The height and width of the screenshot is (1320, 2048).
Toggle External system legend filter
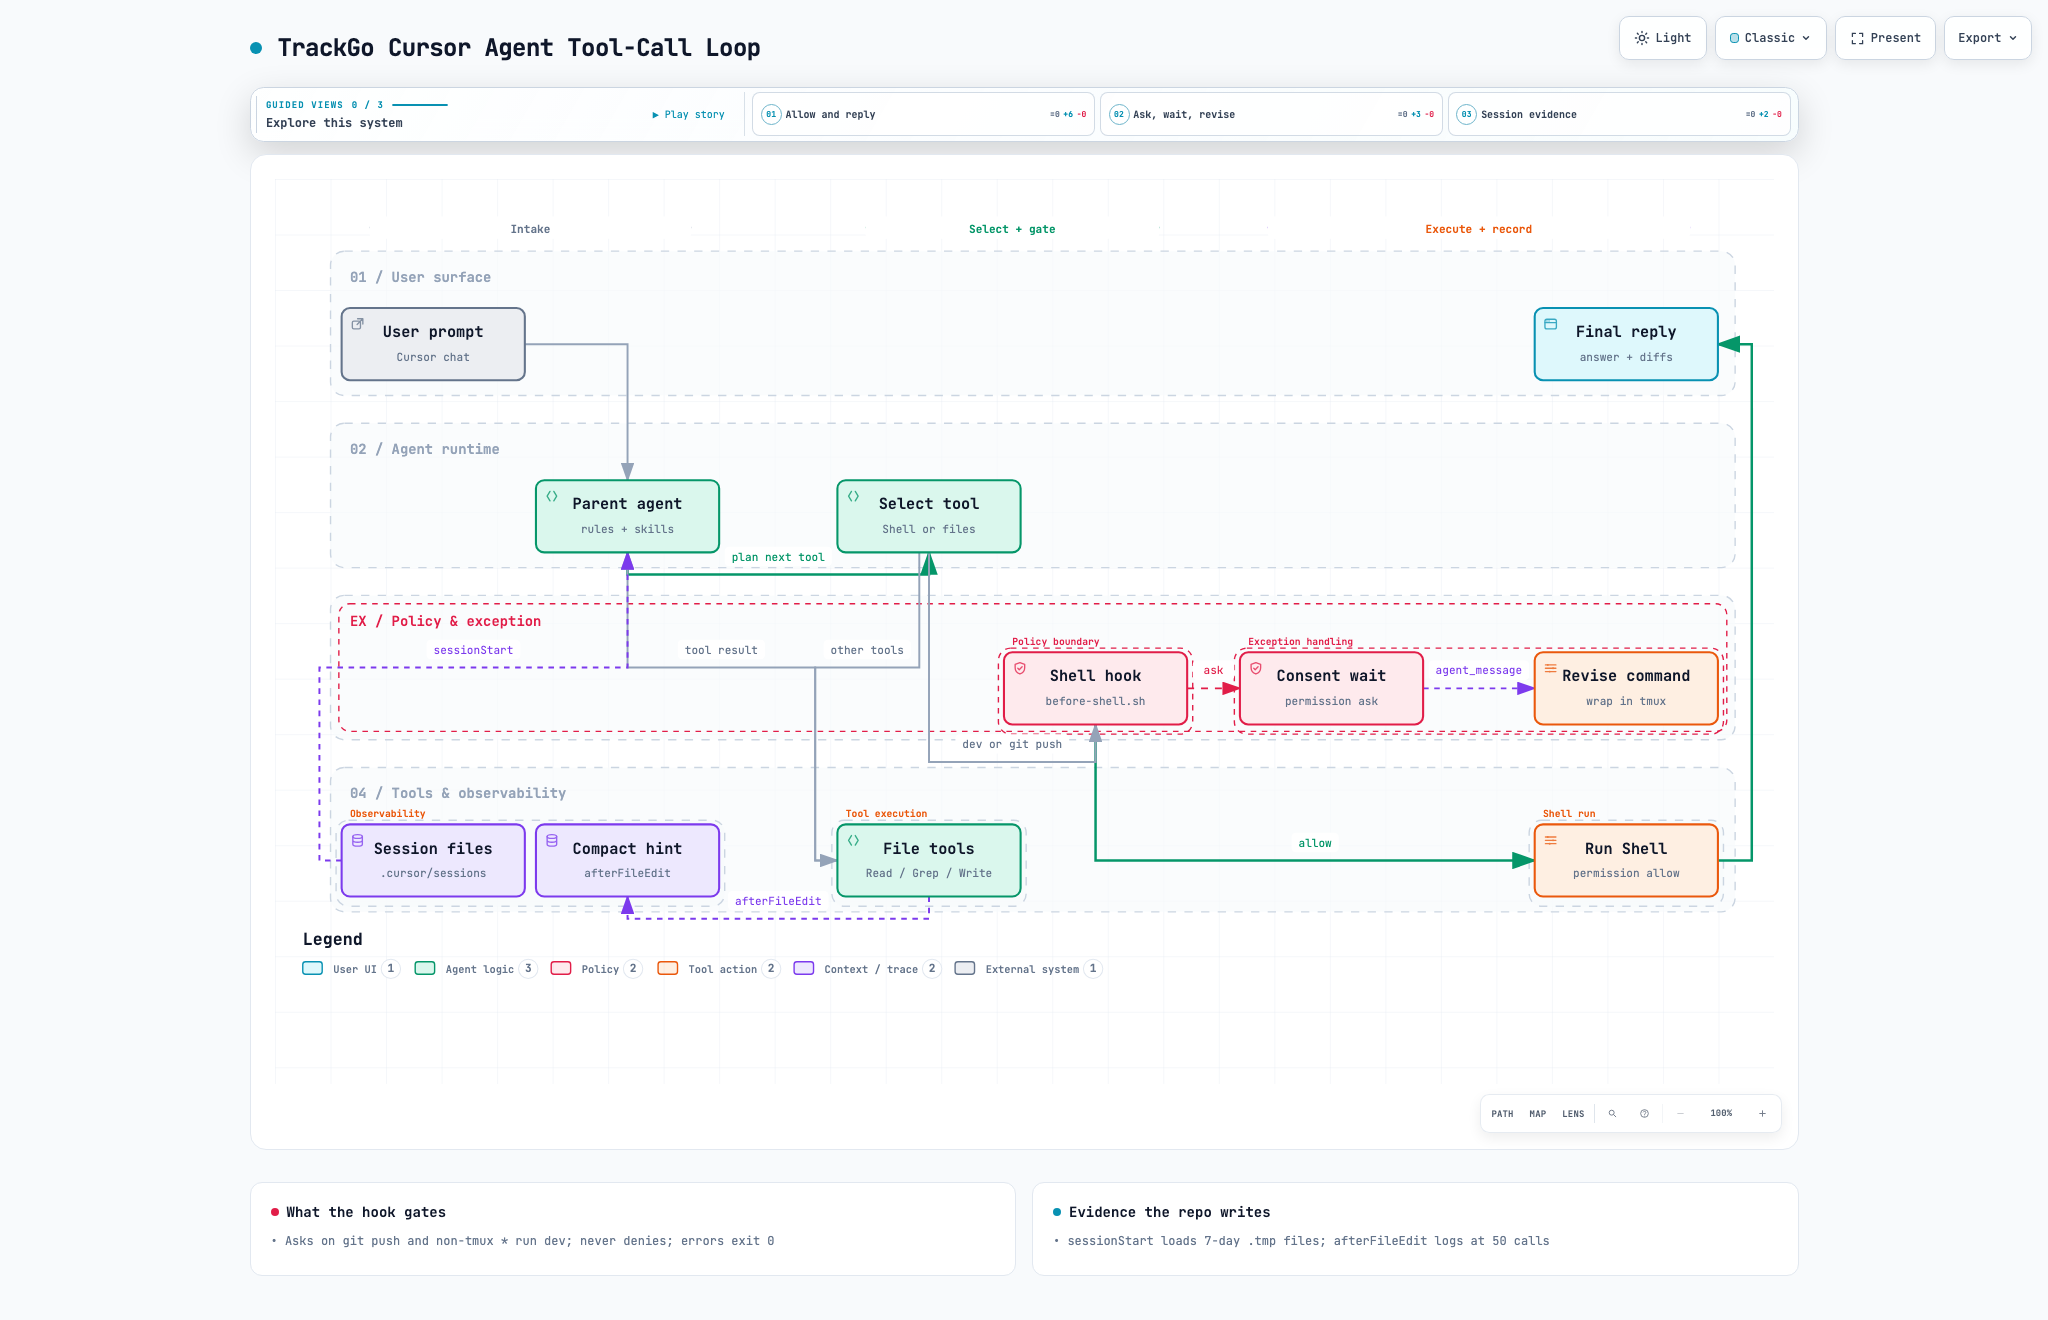[x=1028, y=968]
